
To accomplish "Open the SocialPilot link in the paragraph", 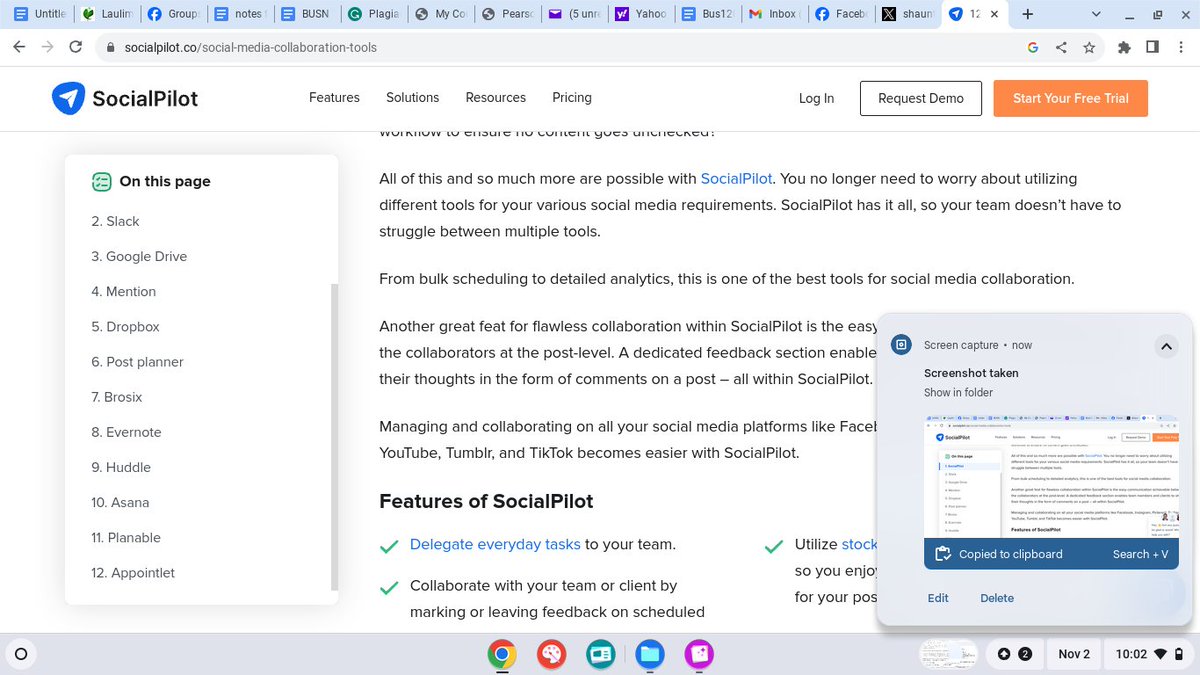I will point(736,179).
